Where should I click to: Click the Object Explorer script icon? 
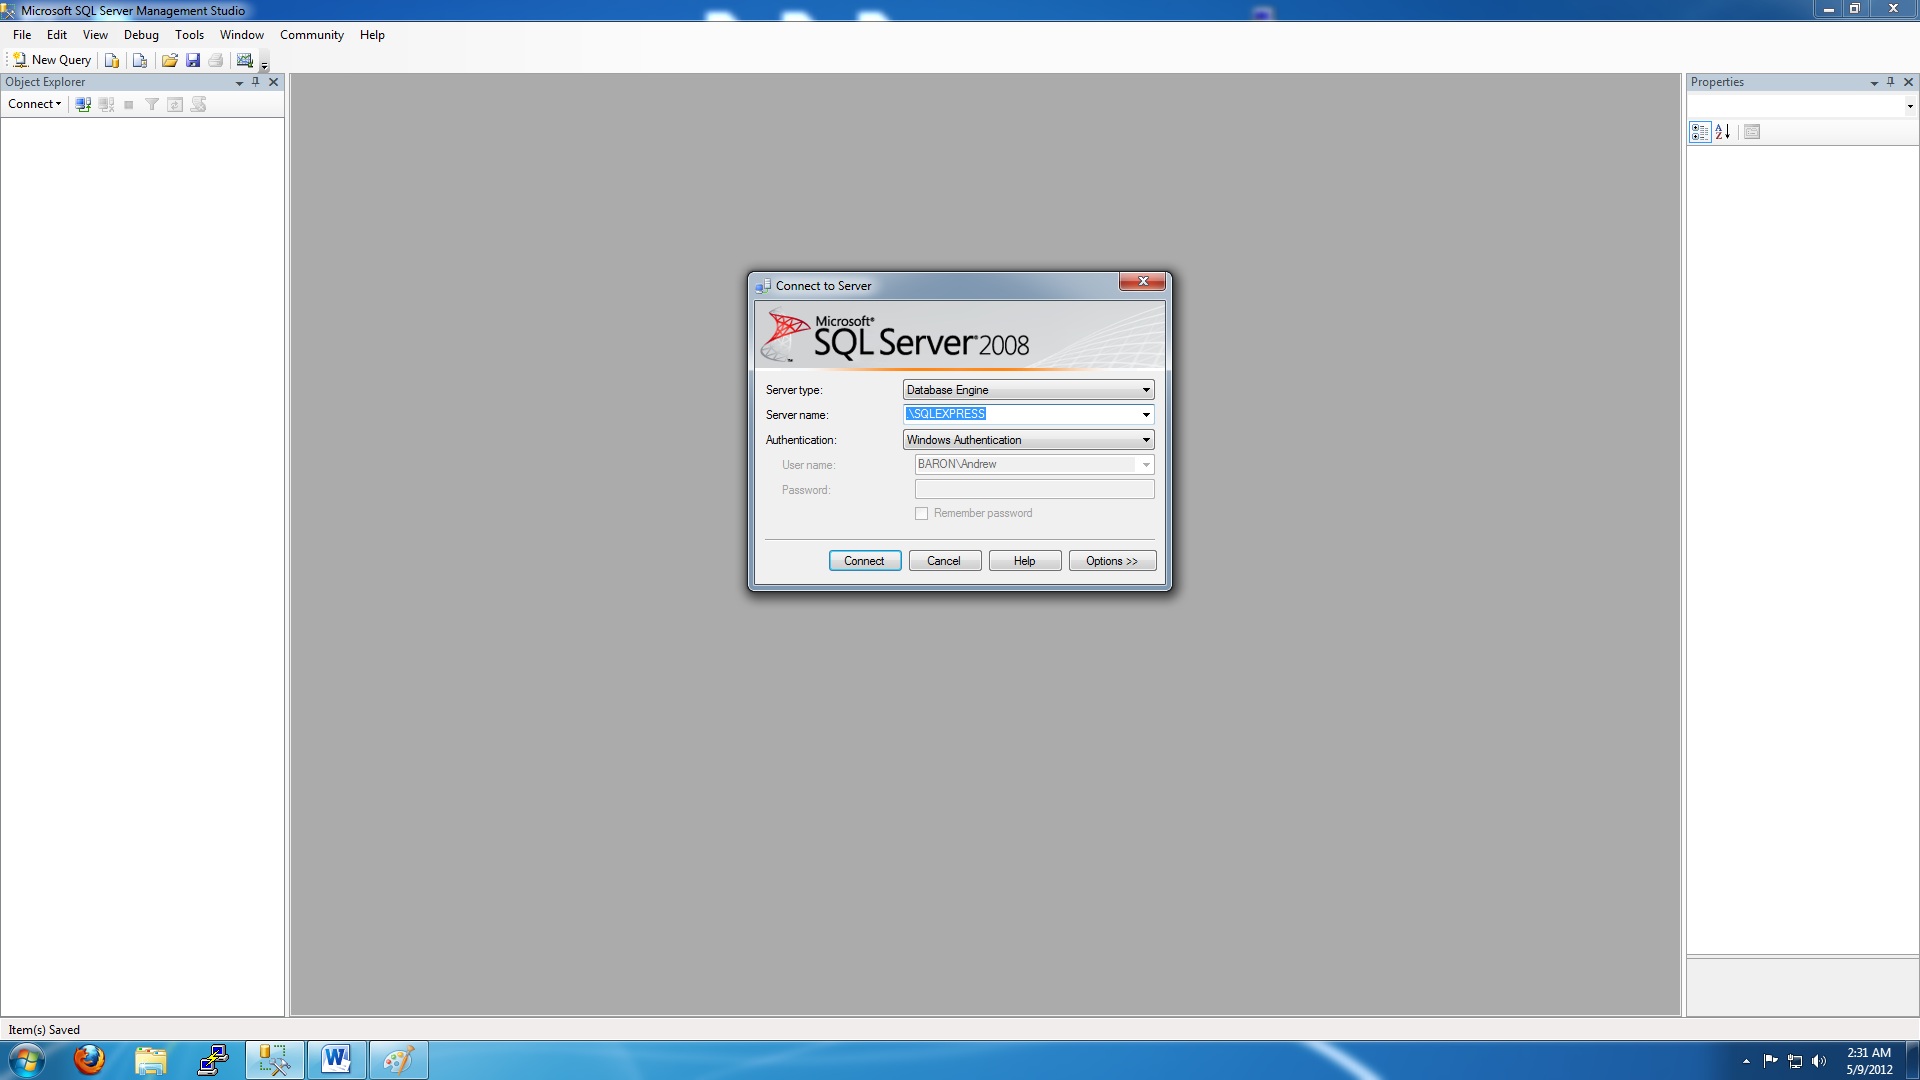pos(198,104)
